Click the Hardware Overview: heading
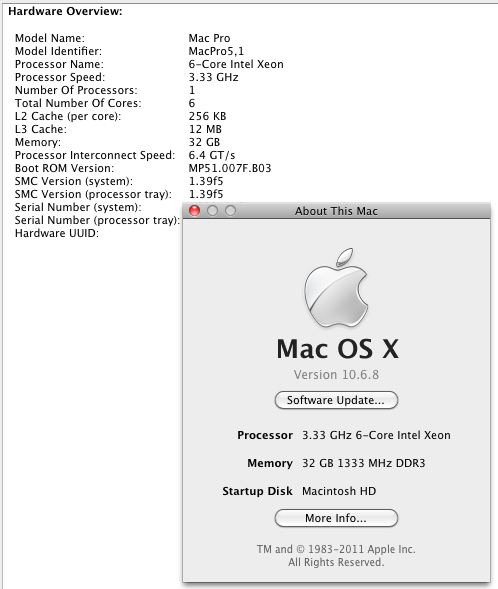The image size is (498, 589). pyautogui.click(x=65, y=11)
